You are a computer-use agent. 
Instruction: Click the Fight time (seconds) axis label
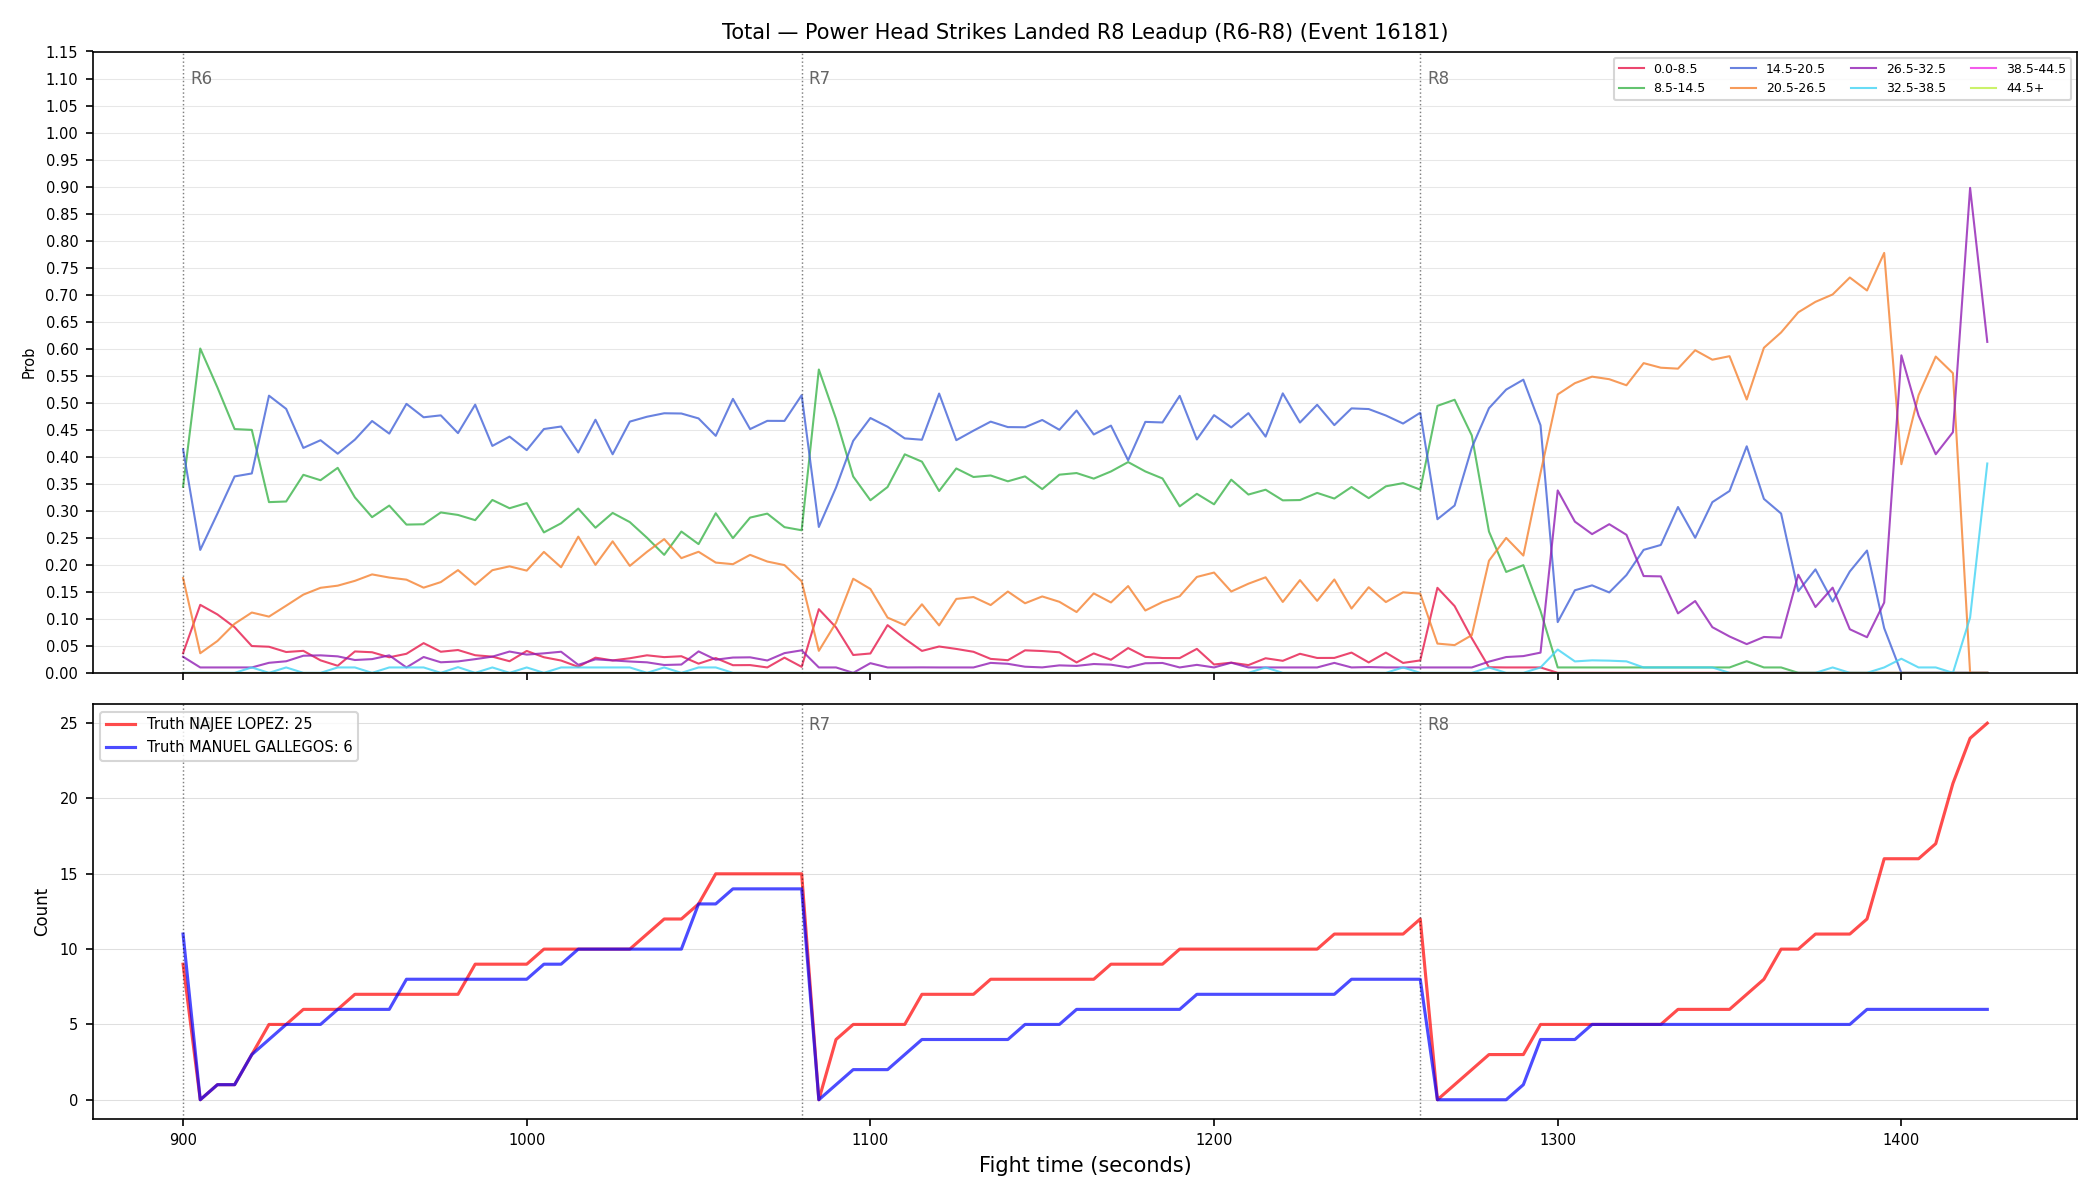click(x=1085, y=1165)
